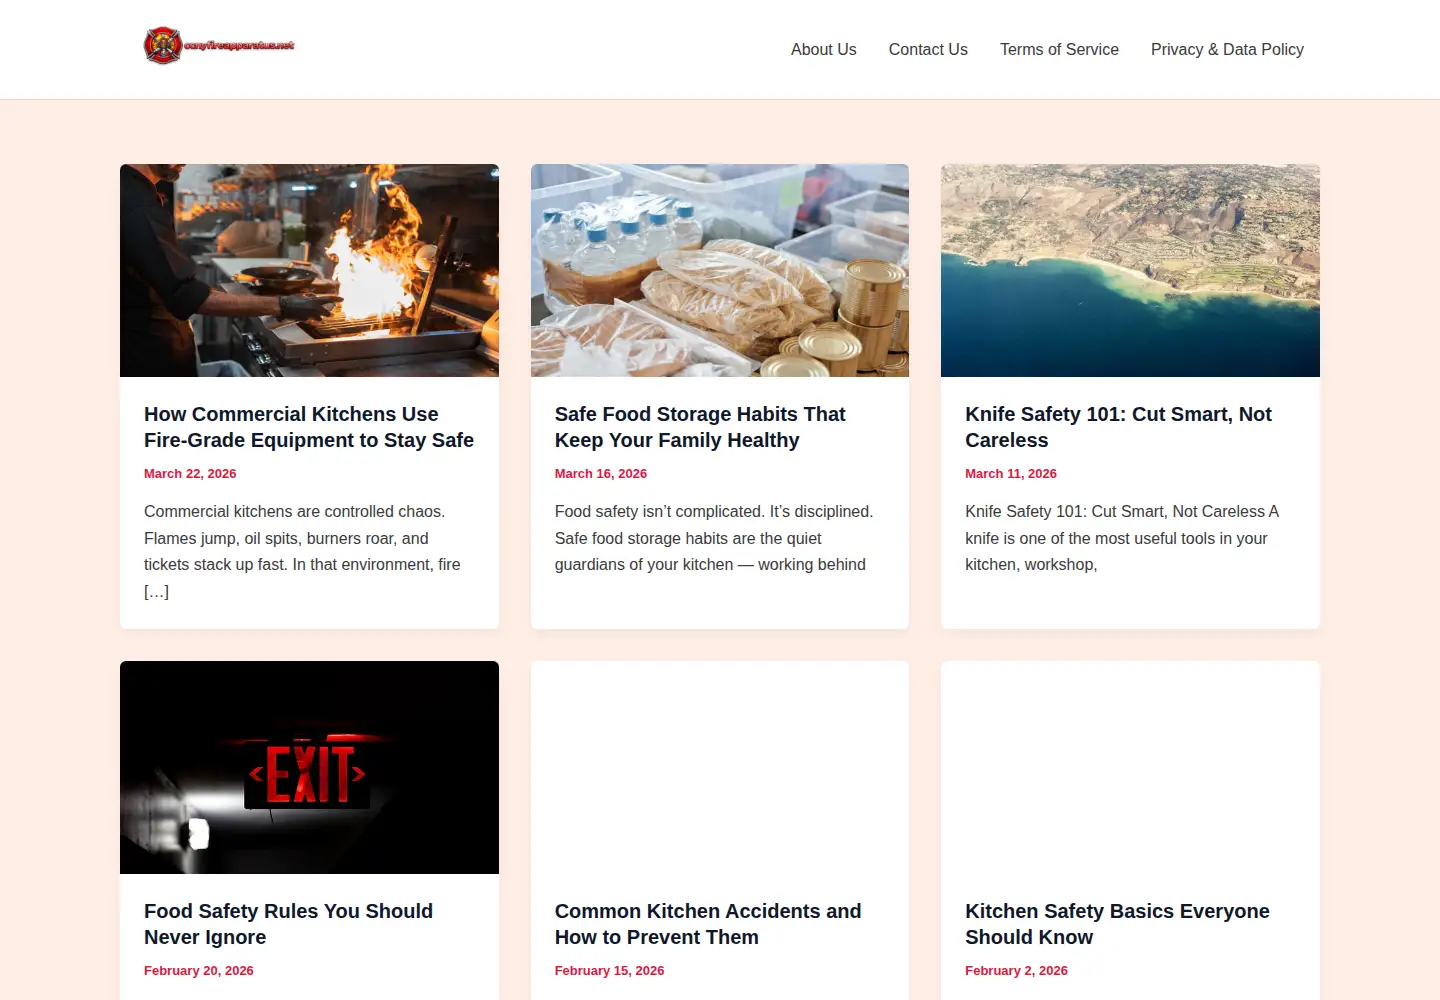Open the aerial coastline photo
1440x1000 pixels.
coord(1130,270)
